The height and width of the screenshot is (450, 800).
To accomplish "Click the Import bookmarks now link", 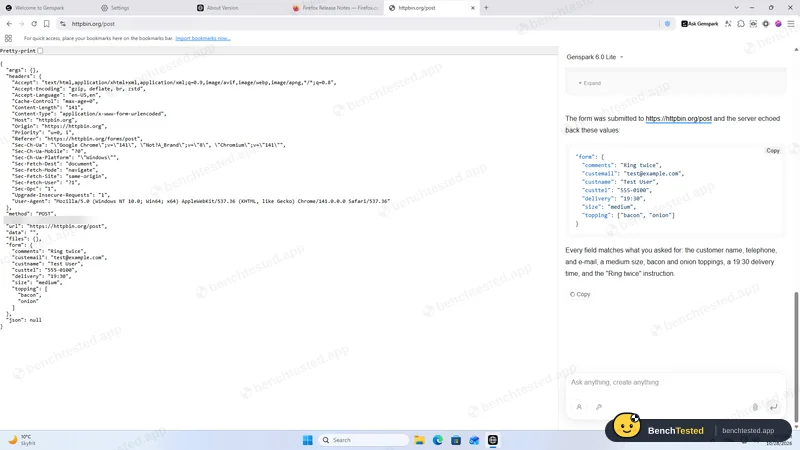I will coord(203,38).
